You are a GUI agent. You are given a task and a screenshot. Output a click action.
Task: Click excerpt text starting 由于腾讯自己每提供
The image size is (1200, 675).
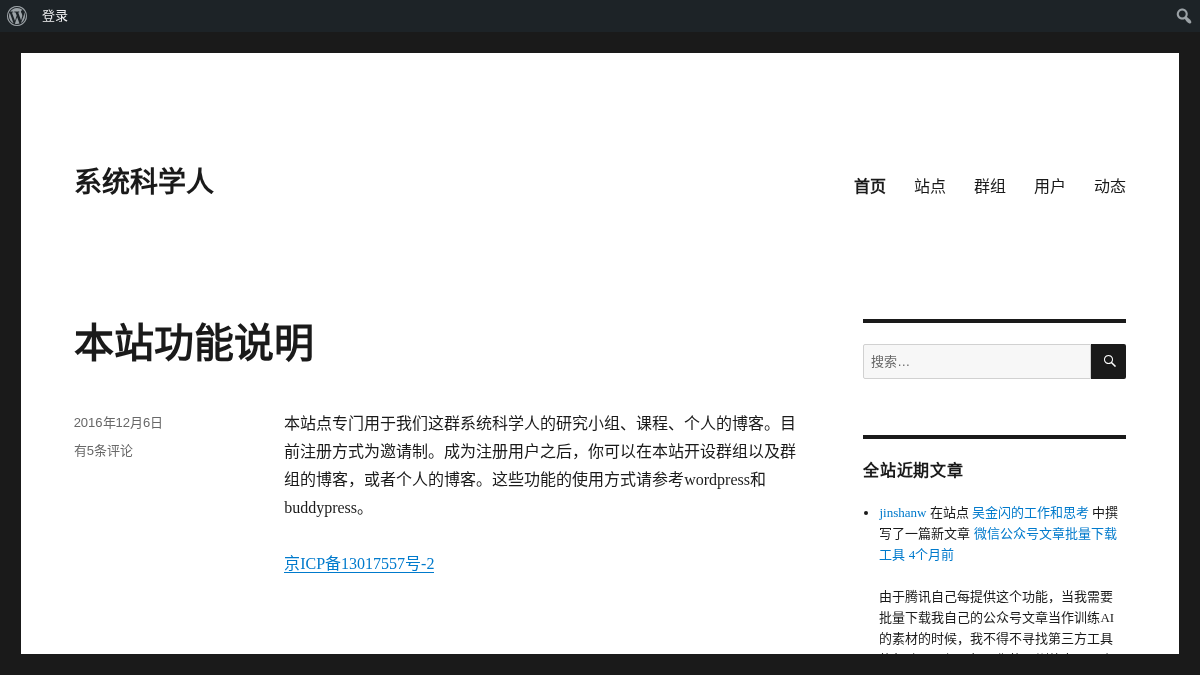click(x=997, y=620)
